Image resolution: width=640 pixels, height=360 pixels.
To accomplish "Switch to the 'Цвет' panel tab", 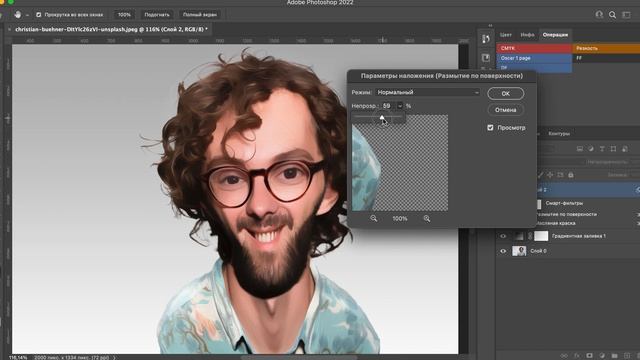I will click(x=506, y=35).
